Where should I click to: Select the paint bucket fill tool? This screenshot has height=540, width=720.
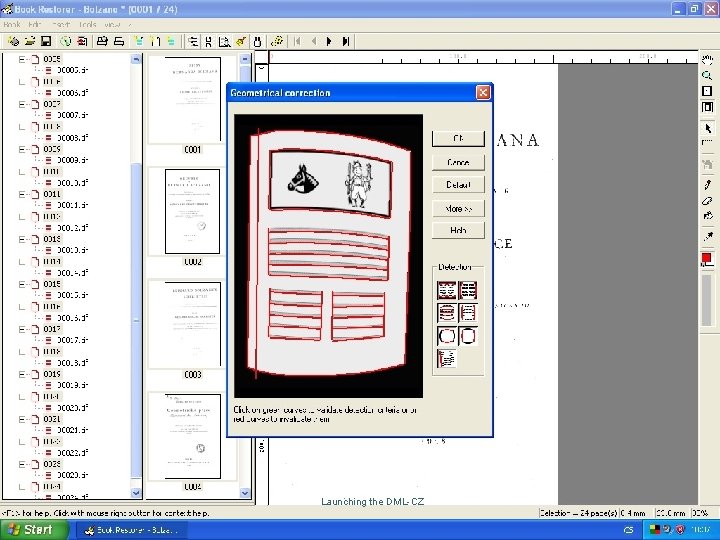(707, 216)
